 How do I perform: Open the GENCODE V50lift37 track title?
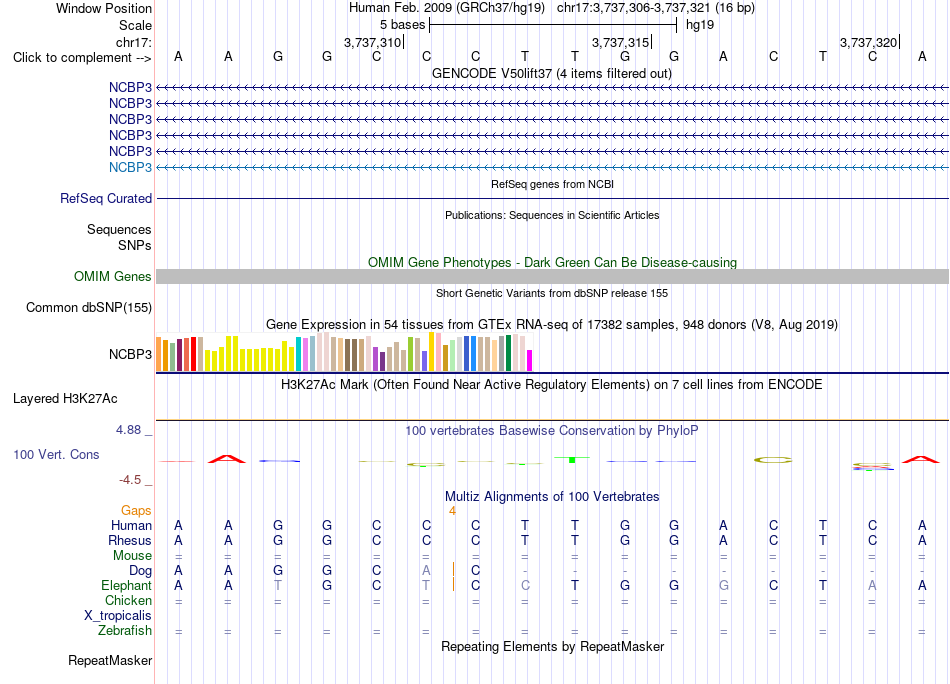(x=551, y=73)
